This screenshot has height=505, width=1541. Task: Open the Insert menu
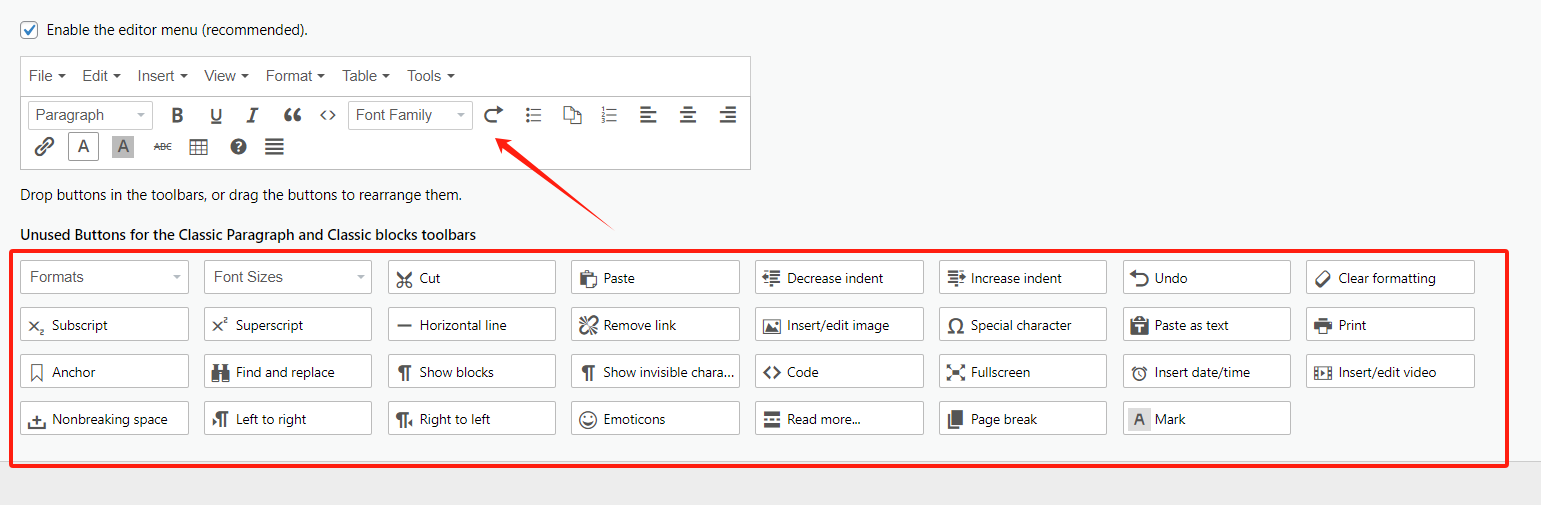pos(163,76)
